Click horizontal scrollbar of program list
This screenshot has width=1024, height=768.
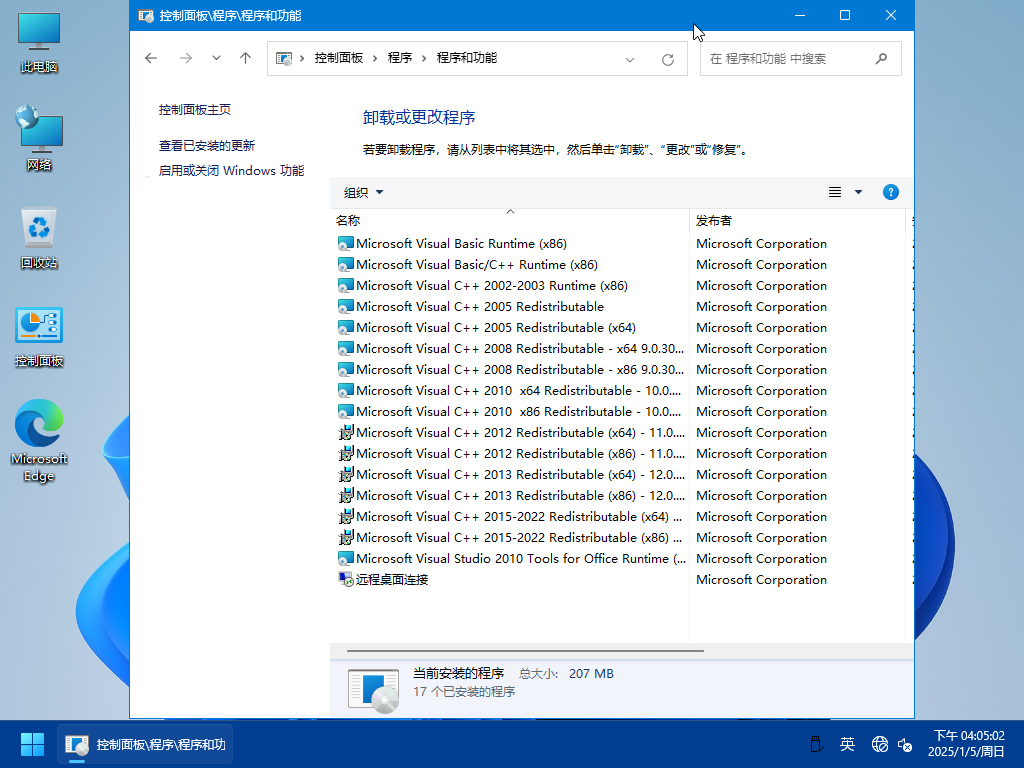525,650
